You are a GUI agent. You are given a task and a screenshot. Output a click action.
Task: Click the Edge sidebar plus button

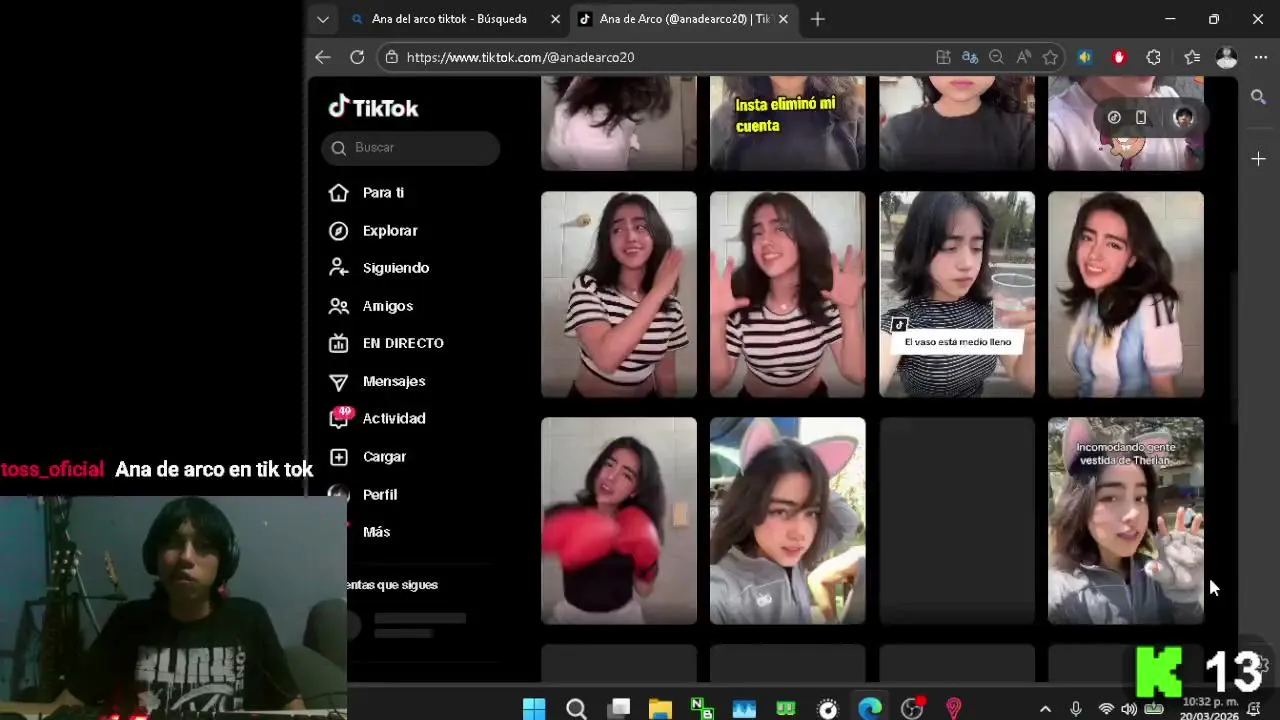[x=1259, y=159]
